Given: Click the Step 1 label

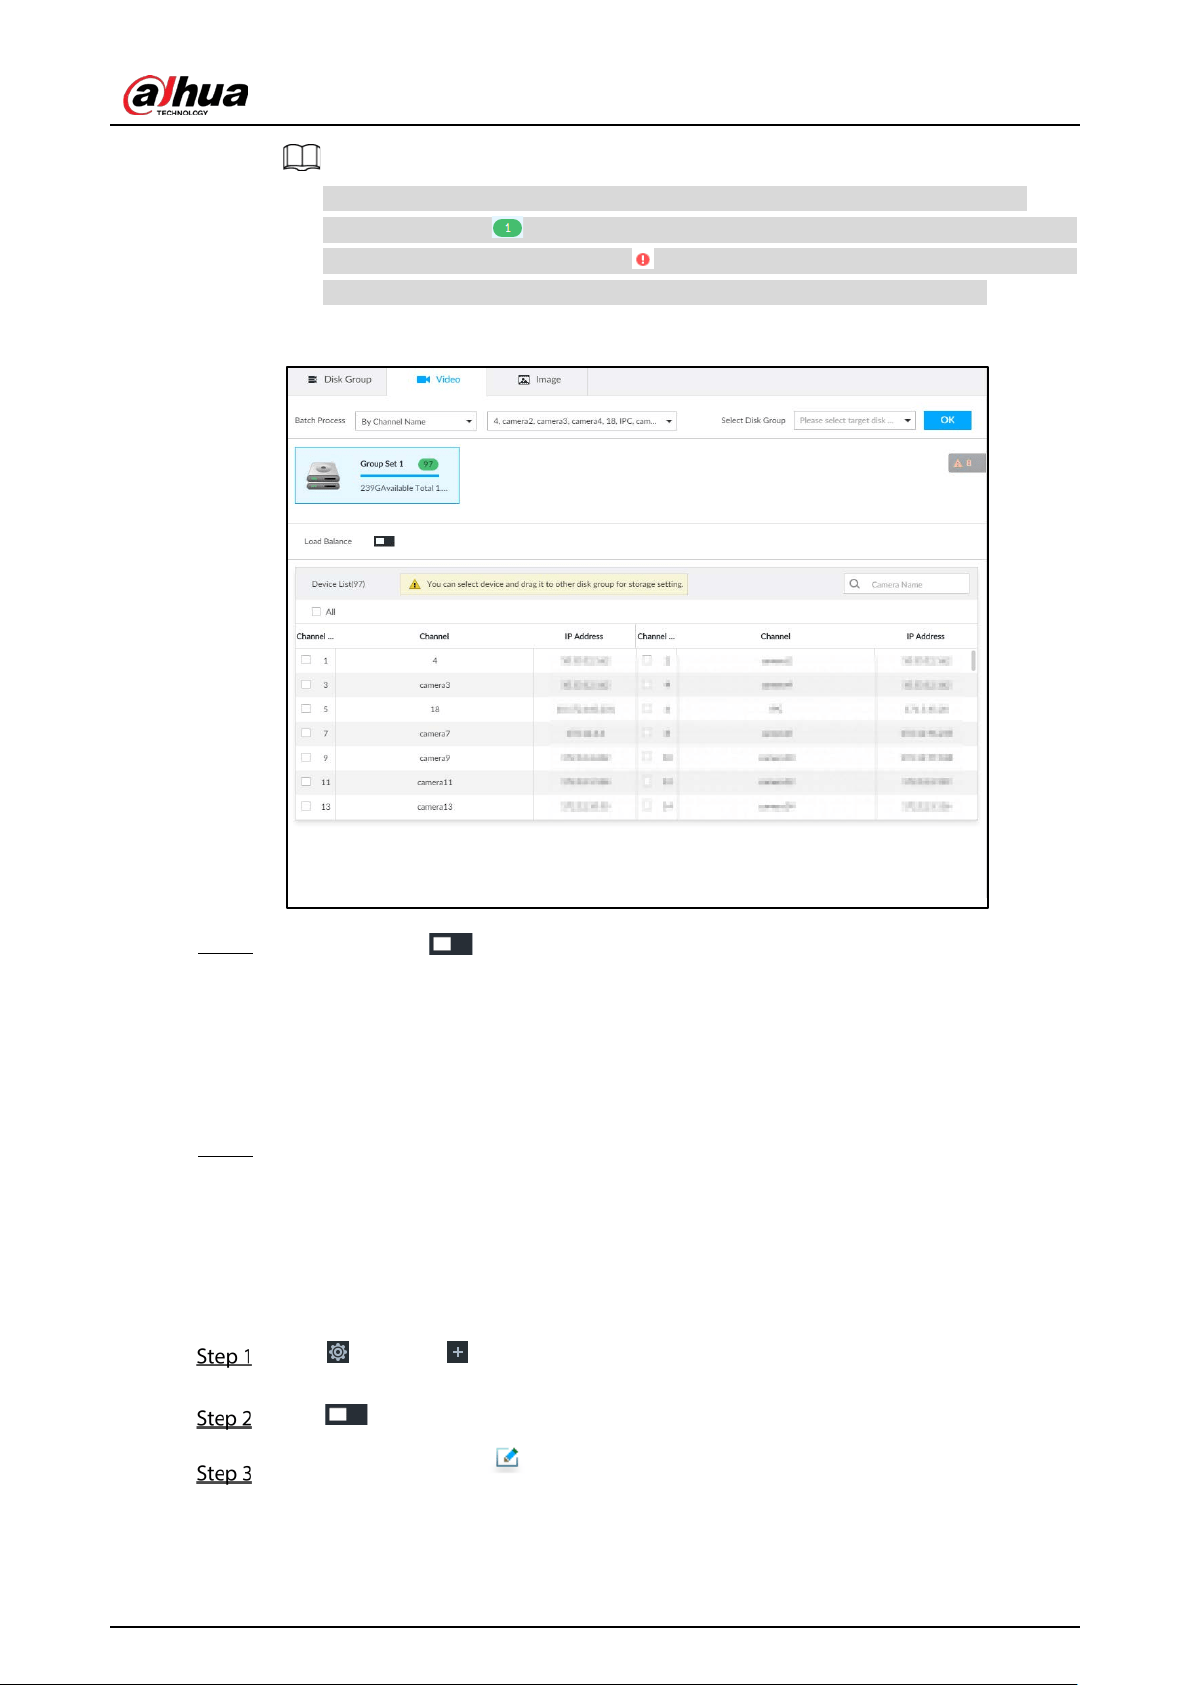Looking at the screenshot, I should pyautogui.click(x=224, y=1357).
